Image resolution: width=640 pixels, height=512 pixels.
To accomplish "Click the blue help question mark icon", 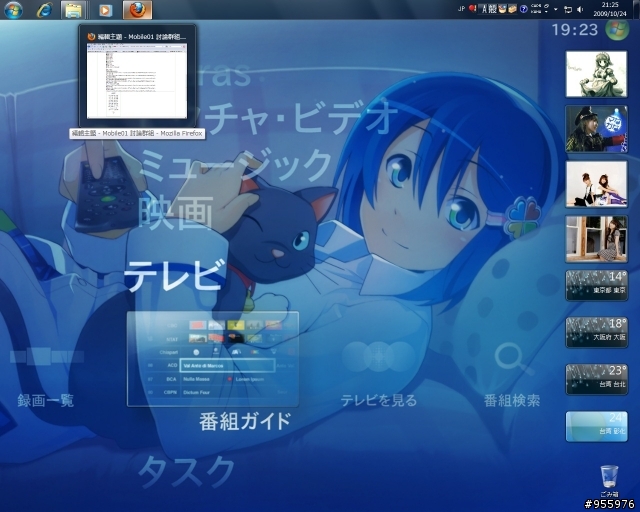I will coord(524,9).
